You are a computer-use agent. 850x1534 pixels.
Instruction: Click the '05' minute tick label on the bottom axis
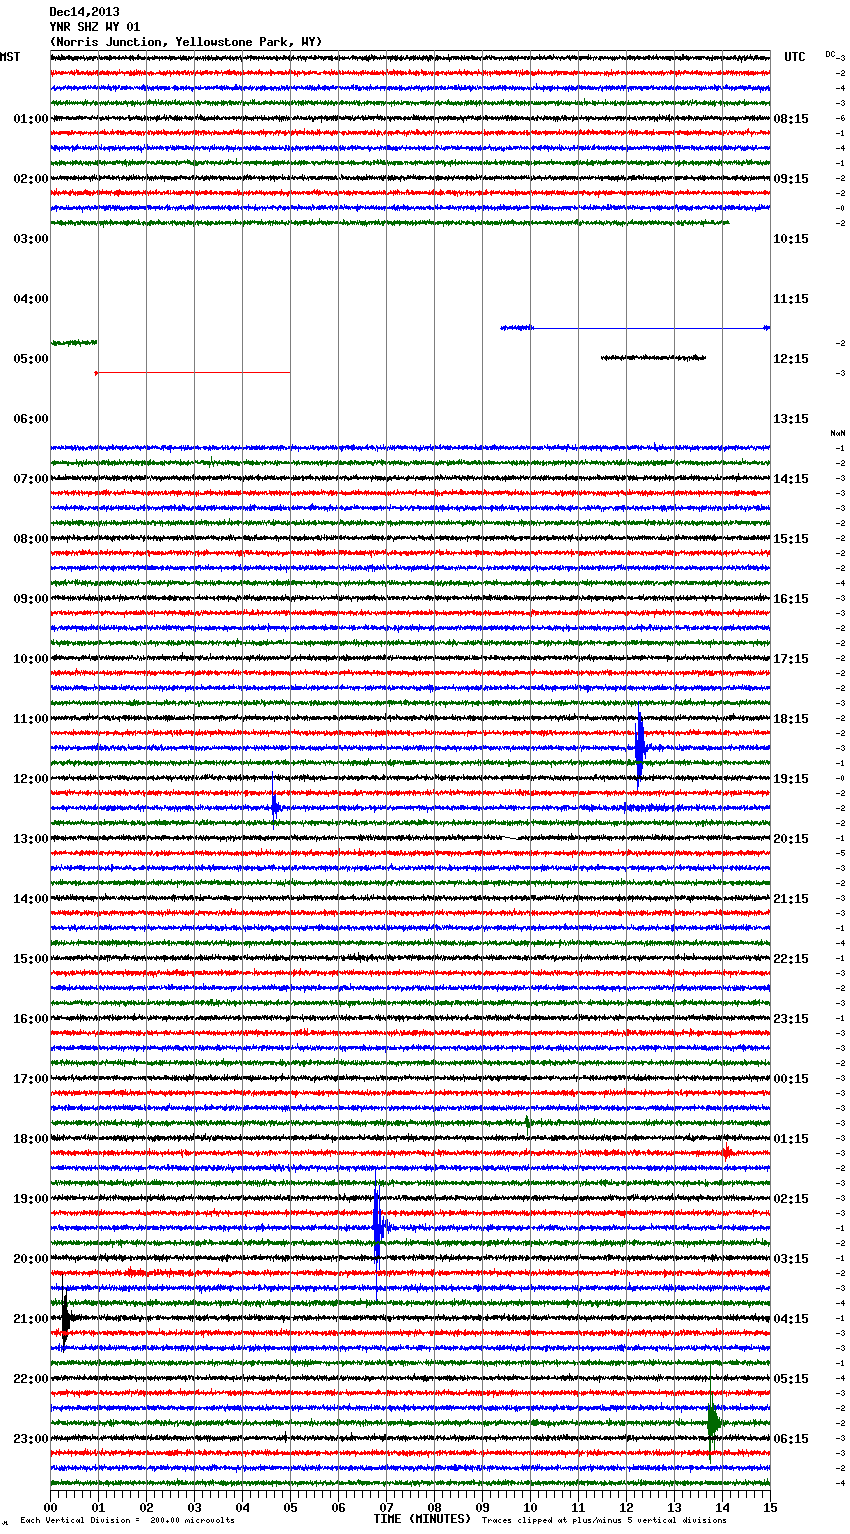290,1507
